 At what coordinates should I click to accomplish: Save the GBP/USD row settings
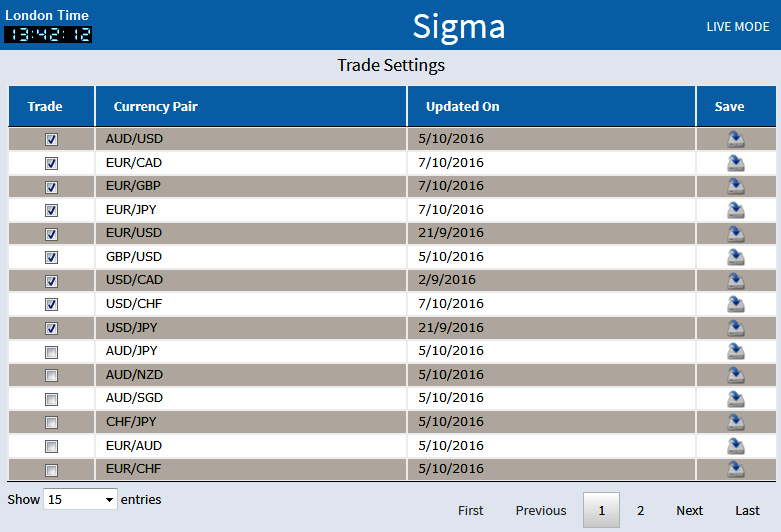pyautogui.click(x=736, y=257)
